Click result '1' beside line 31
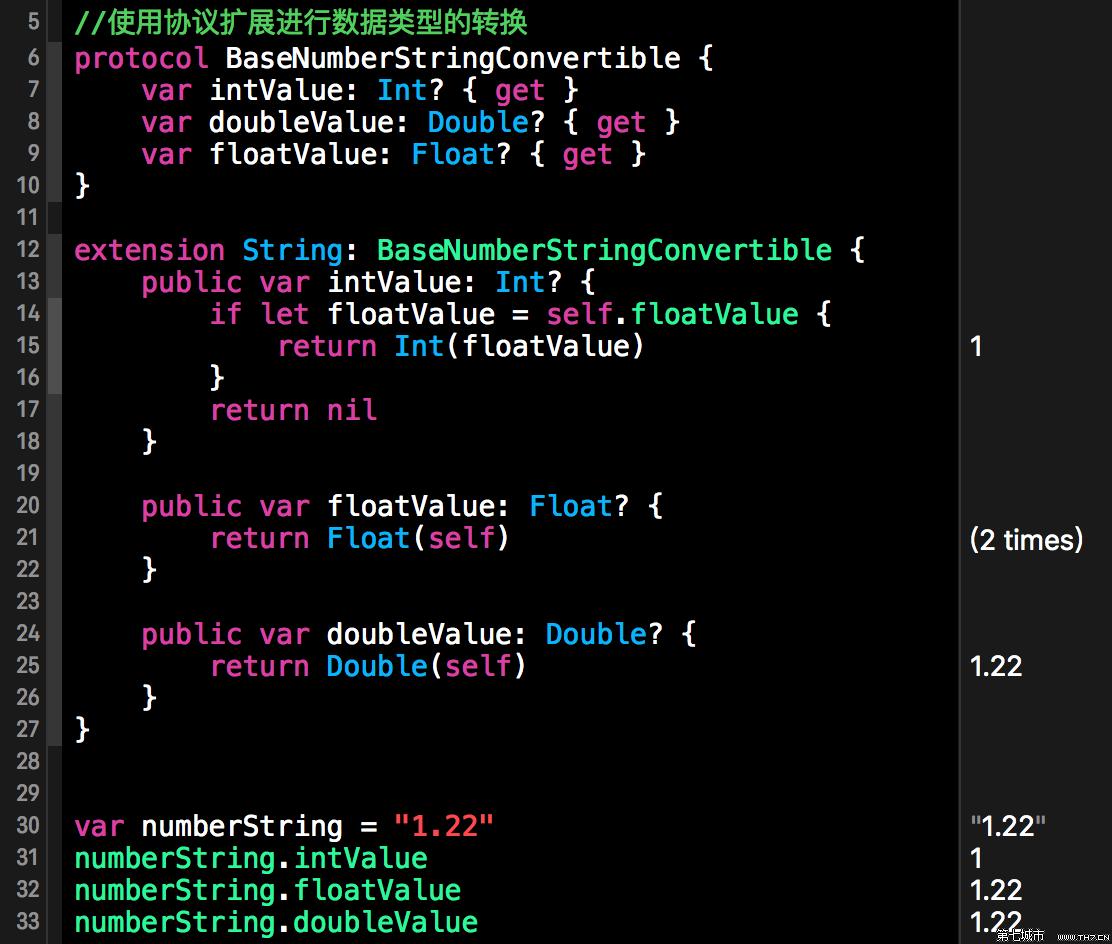This screenshot has width=1112, height=944. [x=977, y=858]
